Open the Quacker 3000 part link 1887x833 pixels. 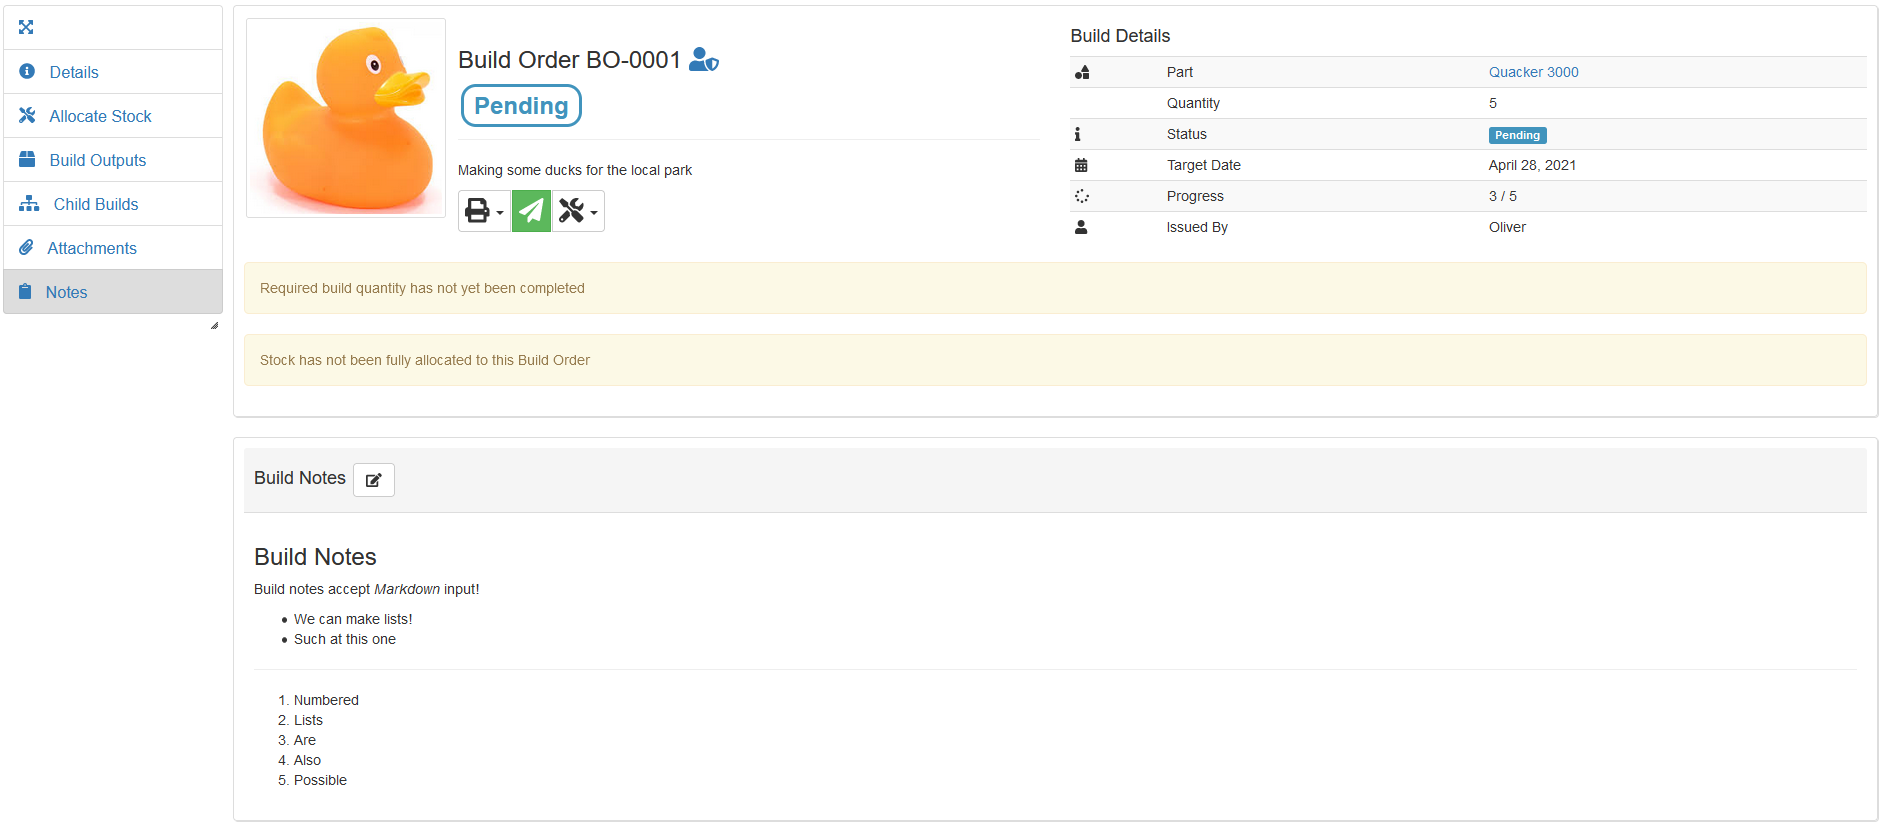(x=1533, y=72)
